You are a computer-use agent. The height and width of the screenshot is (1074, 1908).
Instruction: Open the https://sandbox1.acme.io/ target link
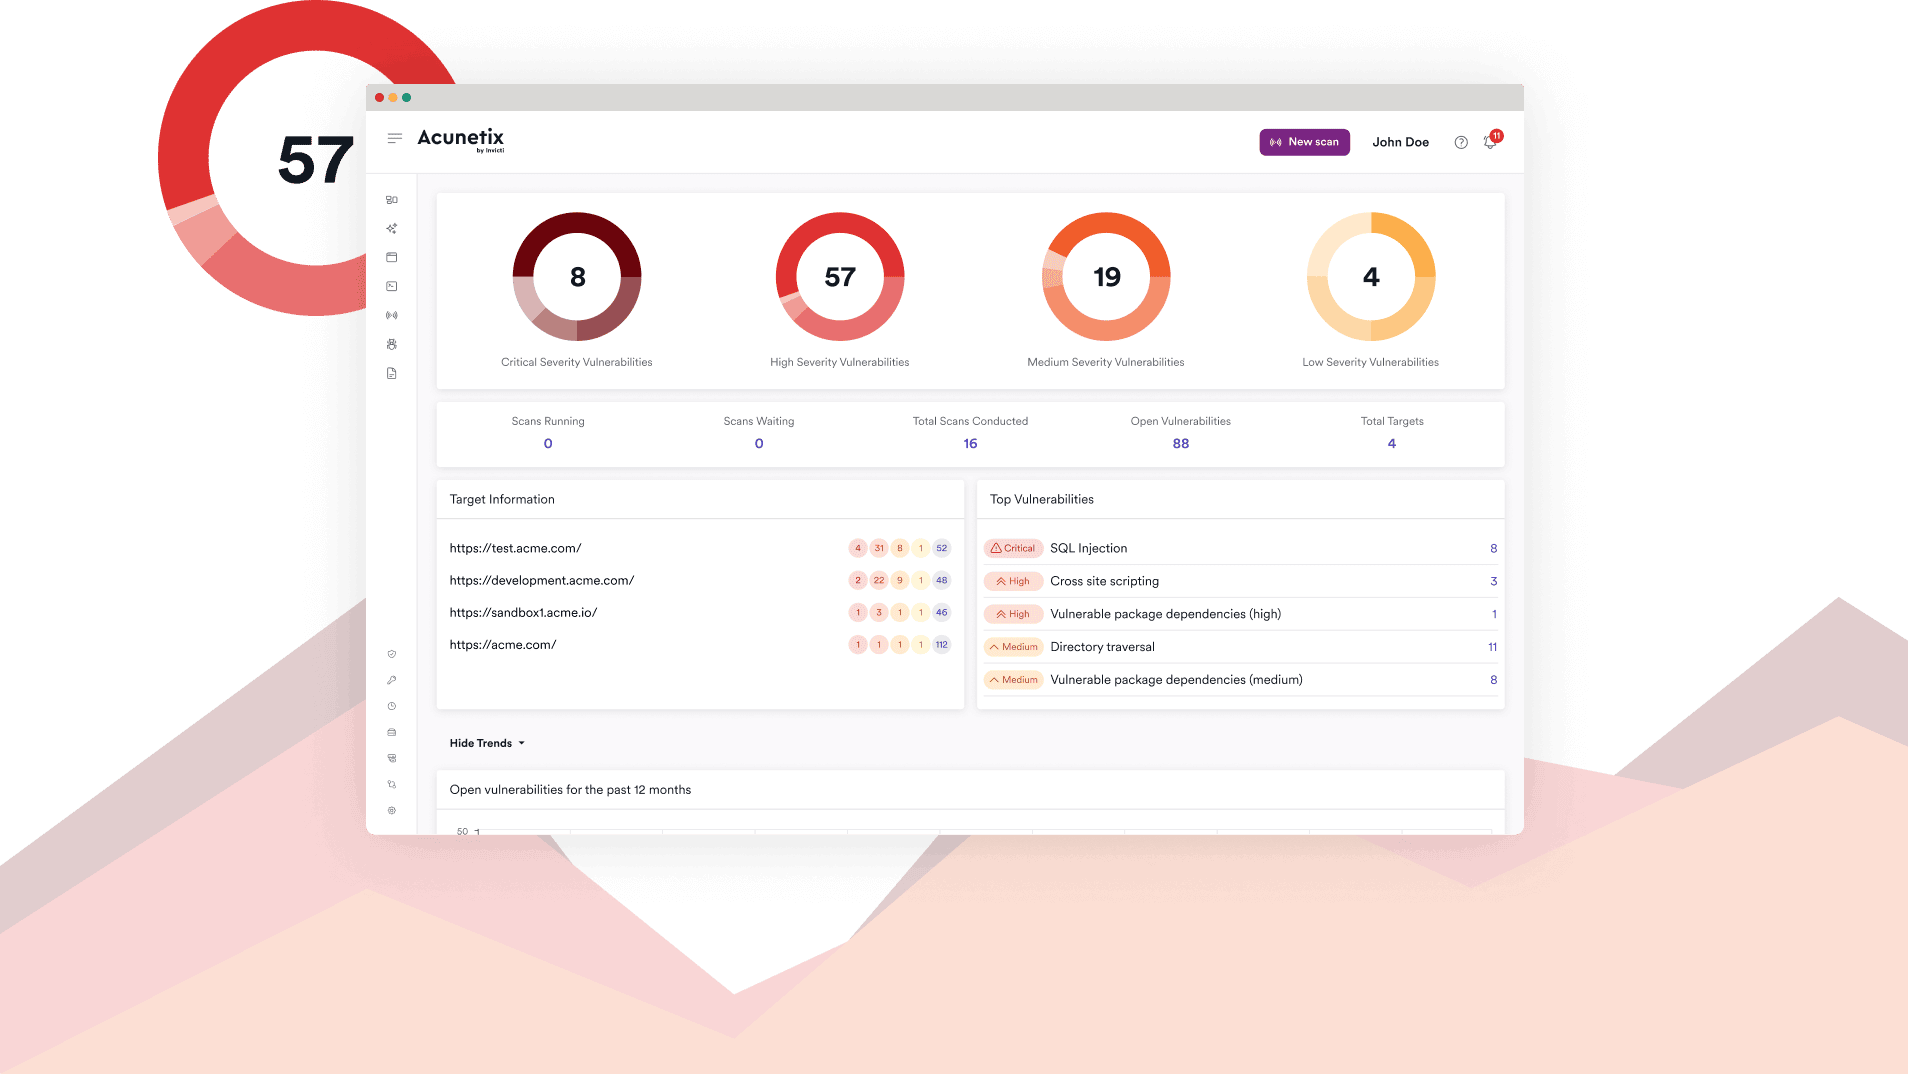[523, 612]
